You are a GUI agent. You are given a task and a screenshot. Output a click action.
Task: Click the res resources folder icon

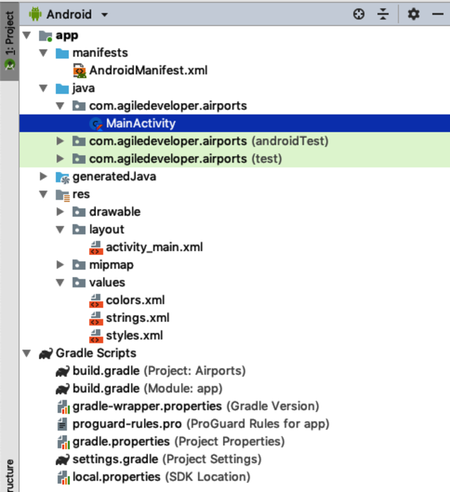click(62, 195)
